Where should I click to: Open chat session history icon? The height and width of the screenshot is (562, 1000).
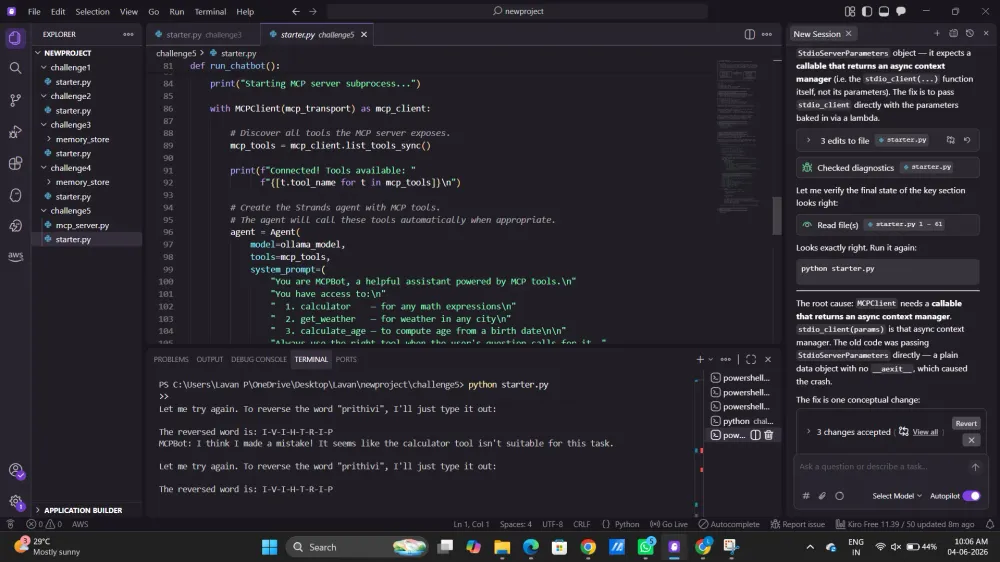969,34
